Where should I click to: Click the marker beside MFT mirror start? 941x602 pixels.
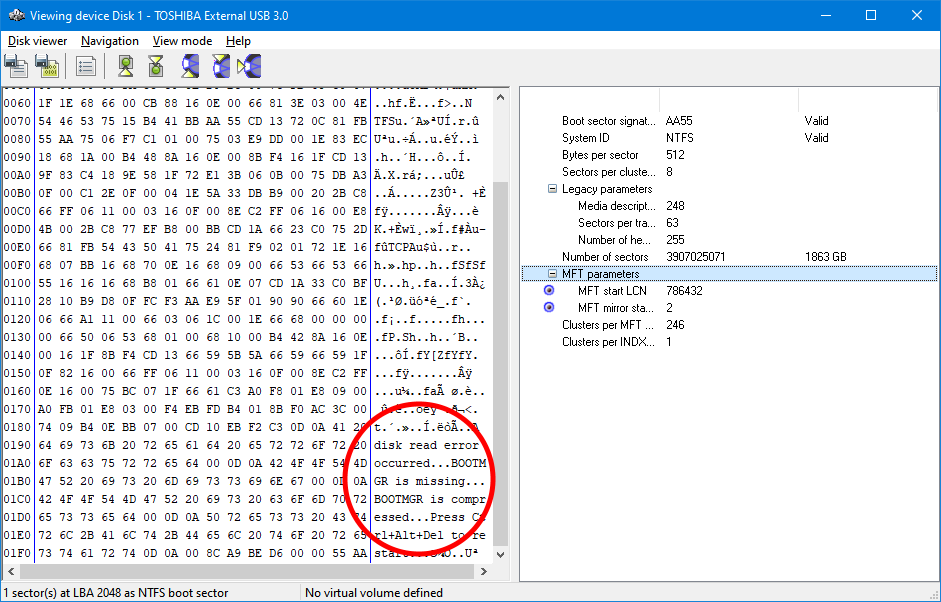pos(549,308)
